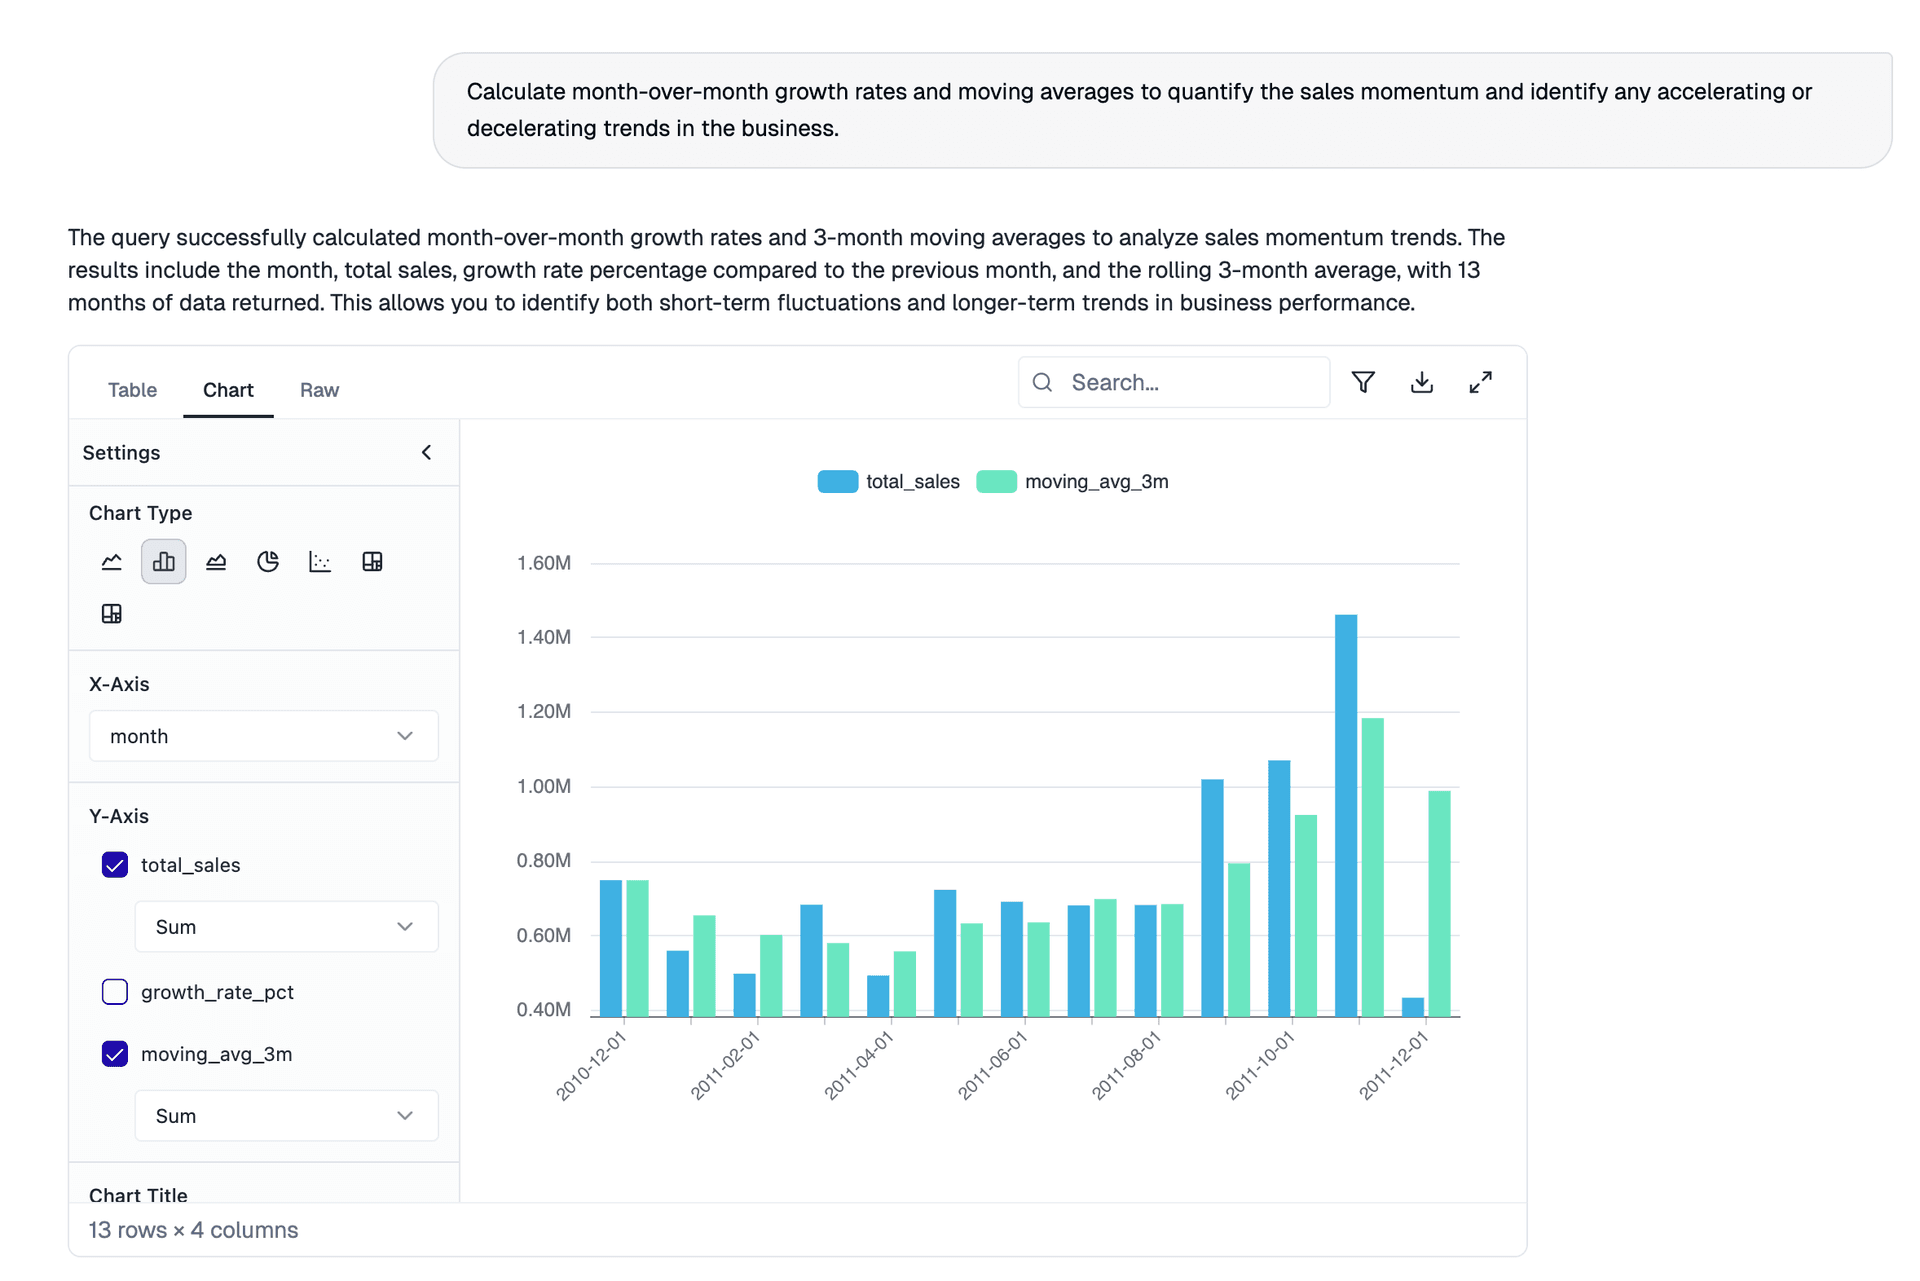Select the scatter plot chart type
The width and height of the screenshot is (1920, 1281).
point(320,561)
